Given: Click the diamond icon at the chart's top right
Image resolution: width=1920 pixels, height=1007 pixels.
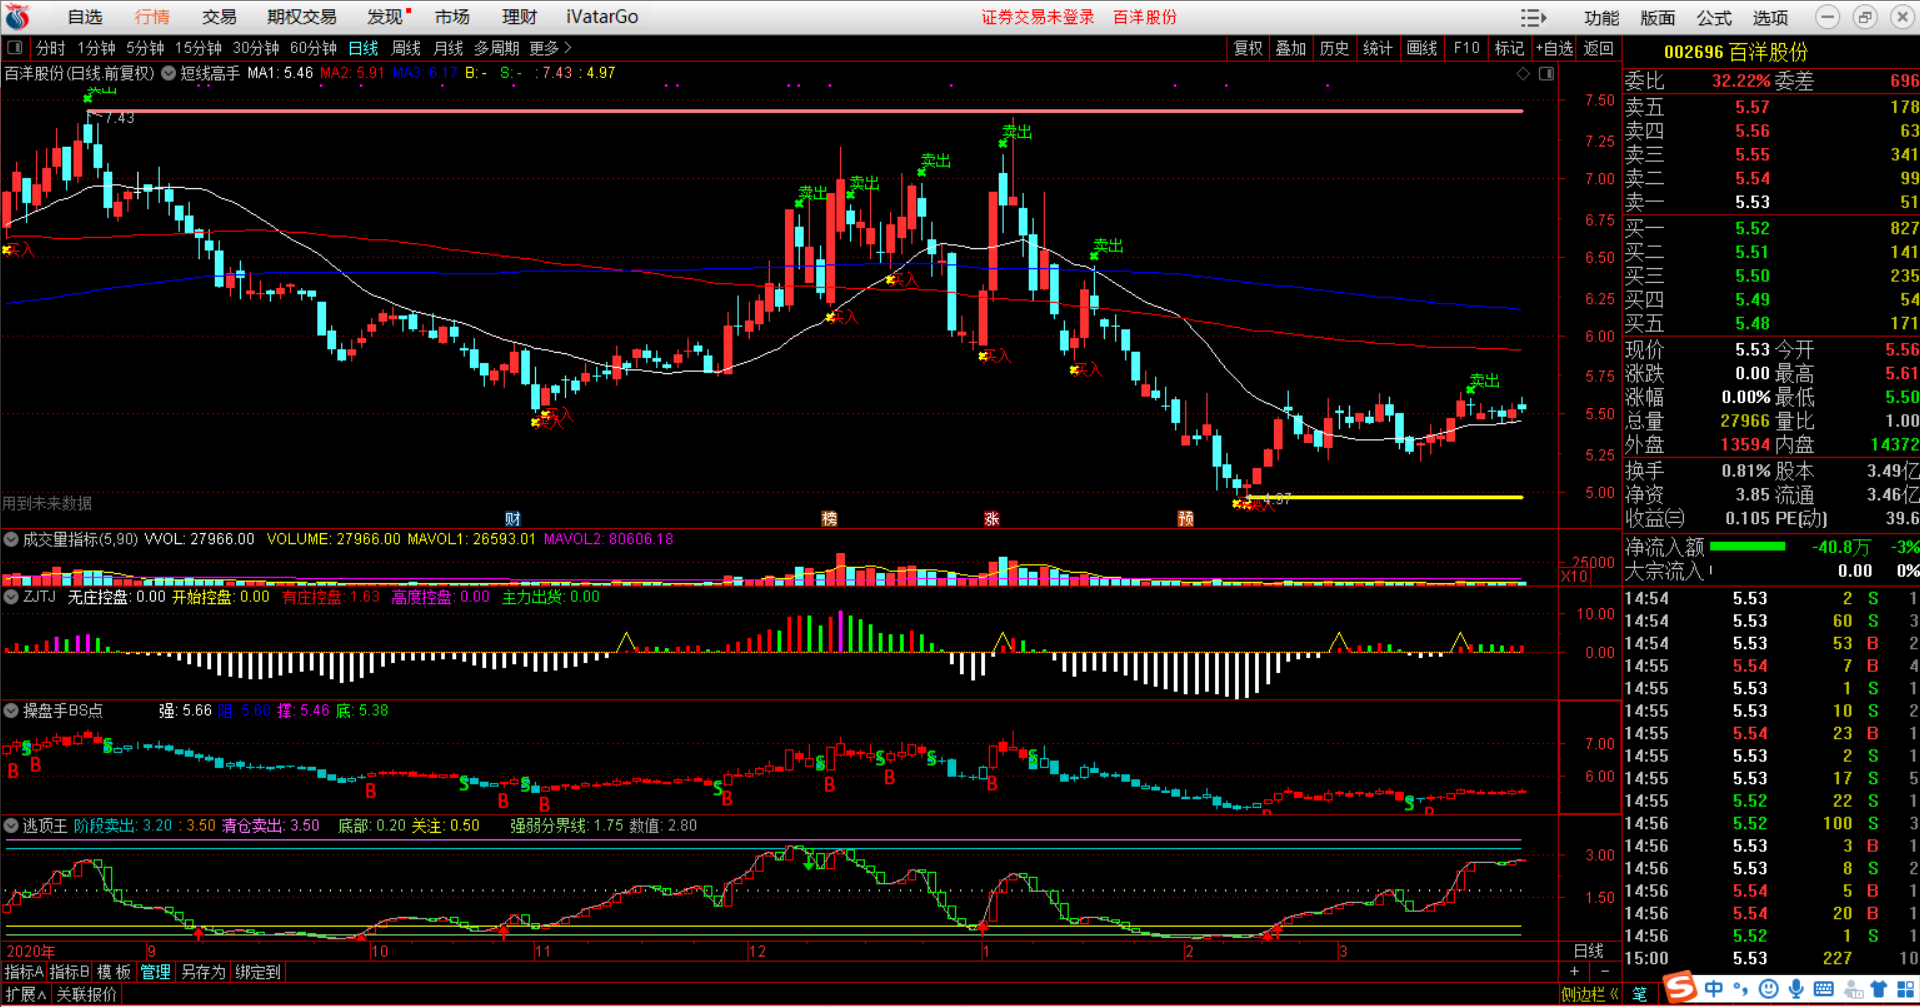Looking at the screenshot, I should pos(1523,73).
